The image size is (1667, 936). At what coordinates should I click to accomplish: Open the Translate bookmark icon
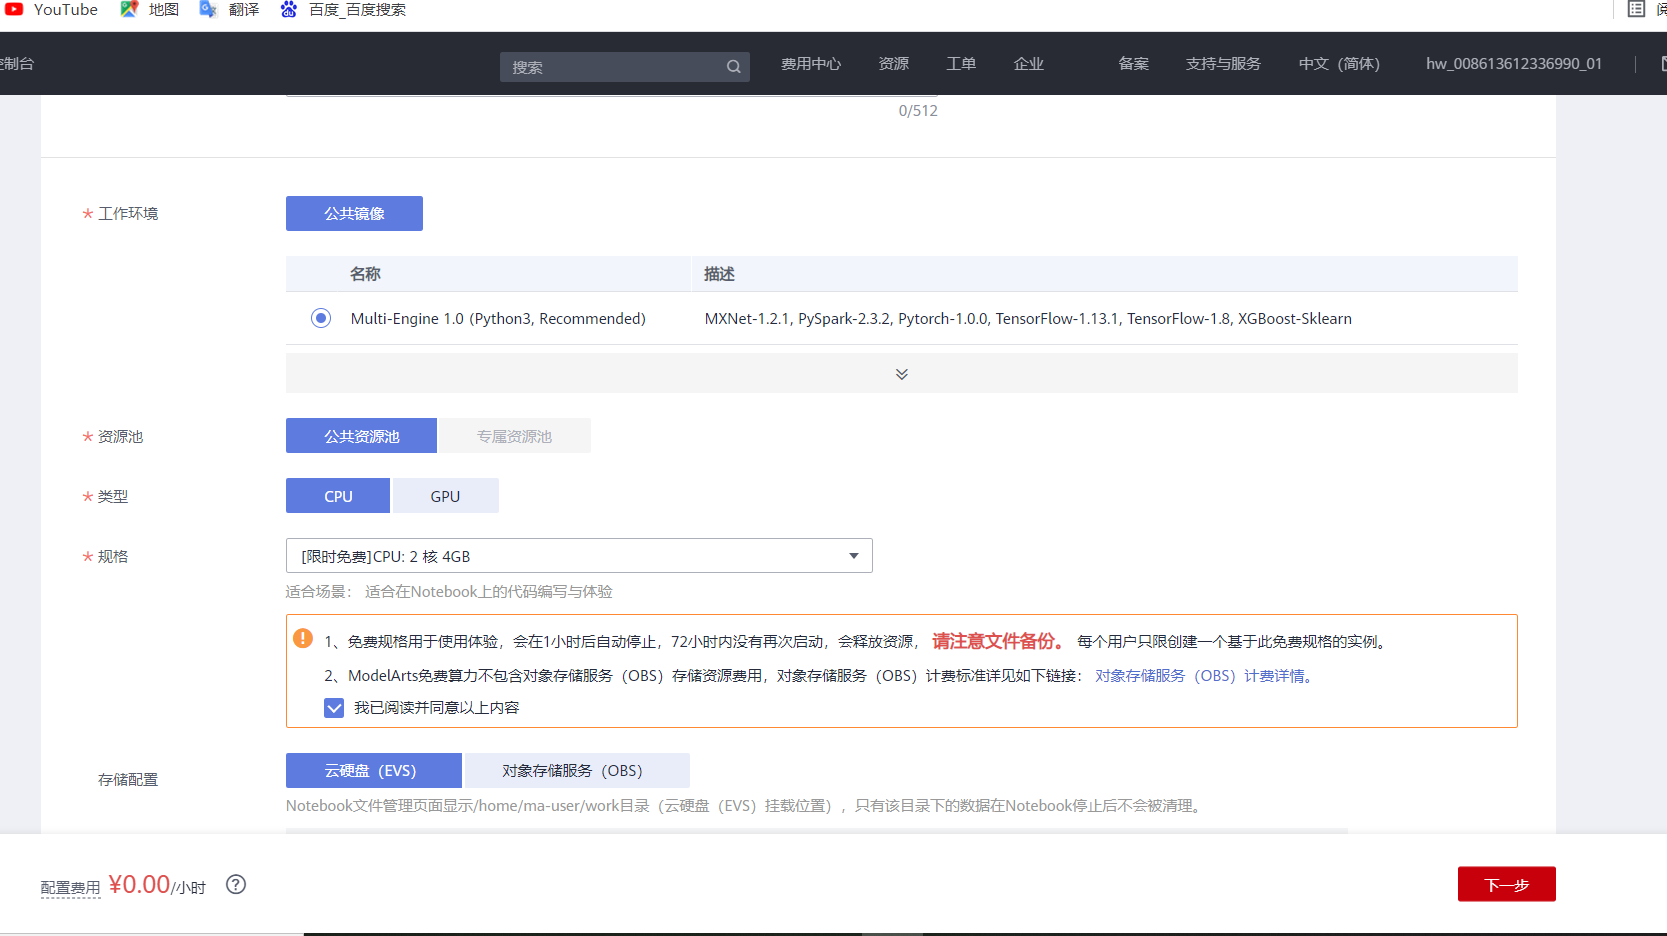coord(208,9)
